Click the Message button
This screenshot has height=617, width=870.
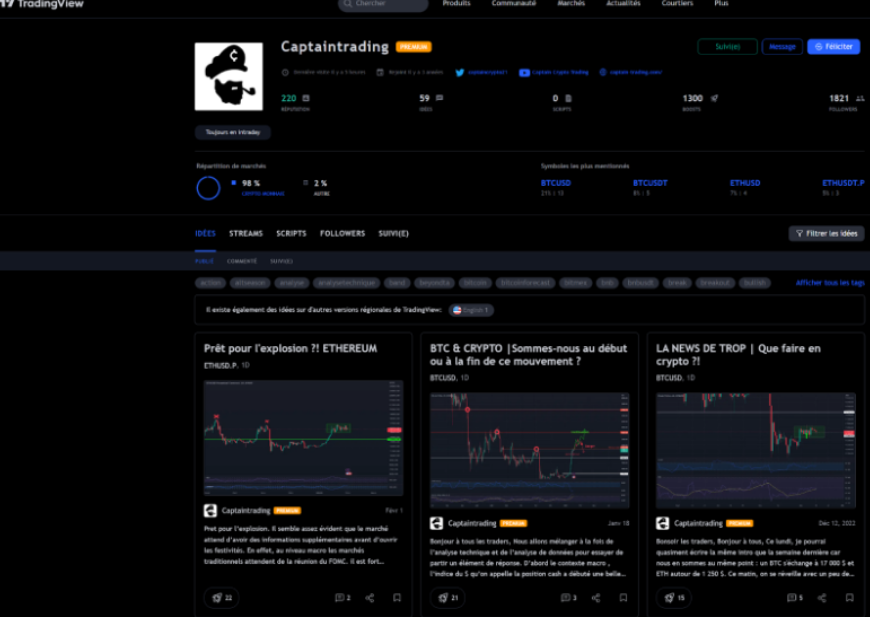coord(782,47)
